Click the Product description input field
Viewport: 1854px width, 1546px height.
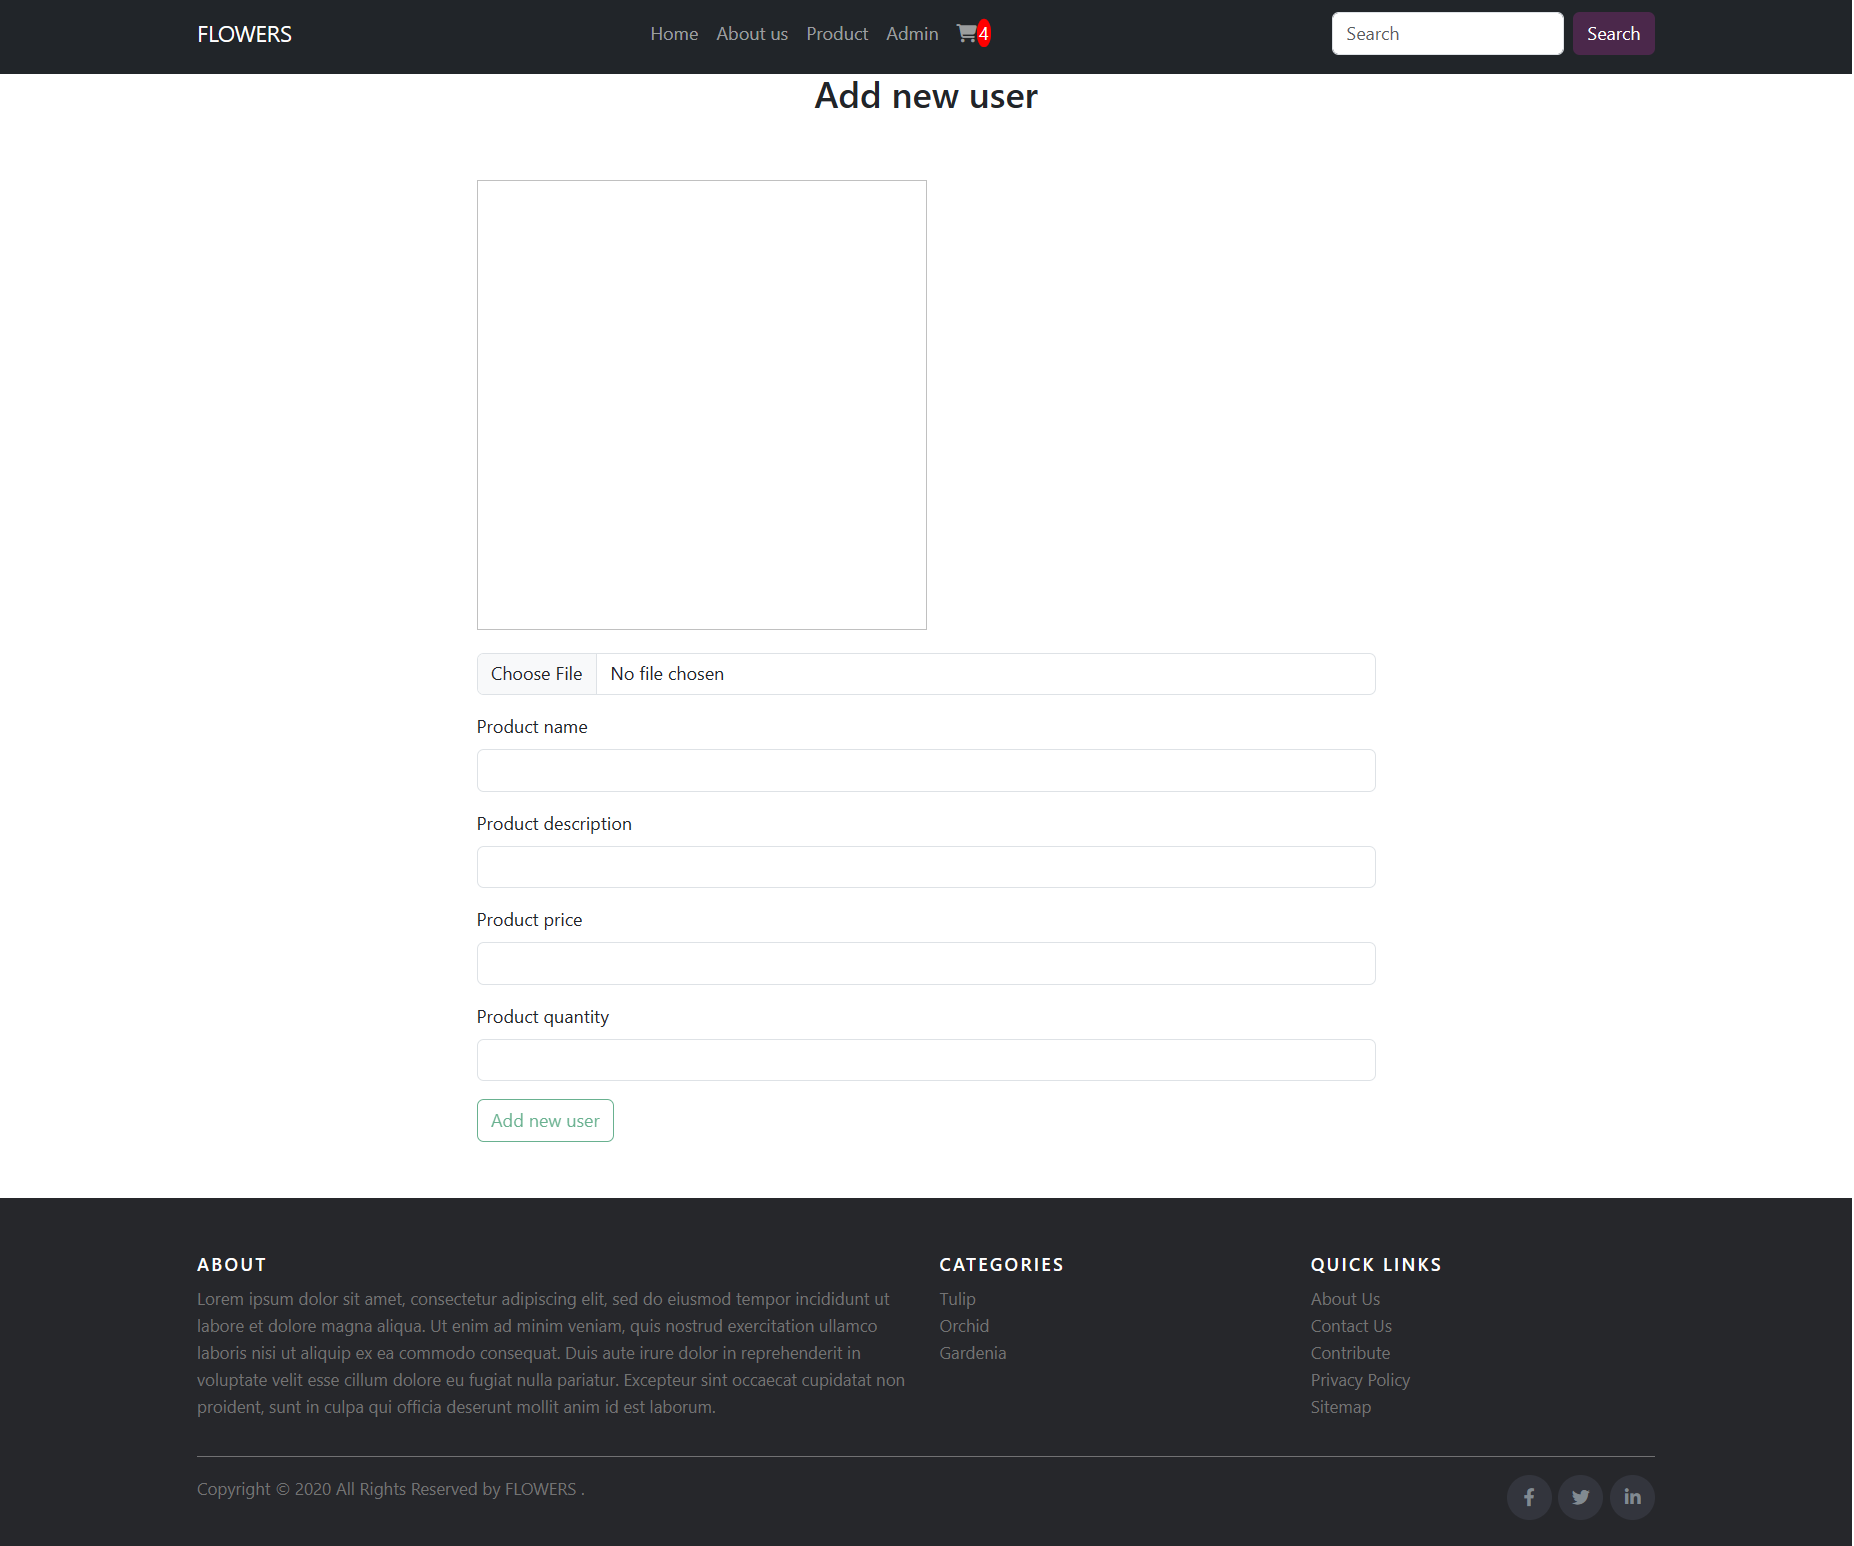[x=925, y=866]
